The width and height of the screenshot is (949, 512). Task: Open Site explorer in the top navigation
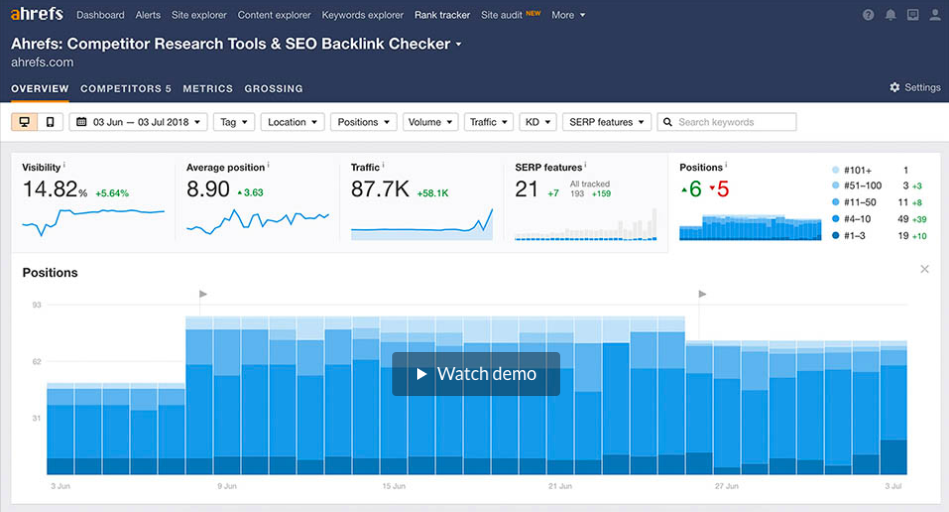199,15
